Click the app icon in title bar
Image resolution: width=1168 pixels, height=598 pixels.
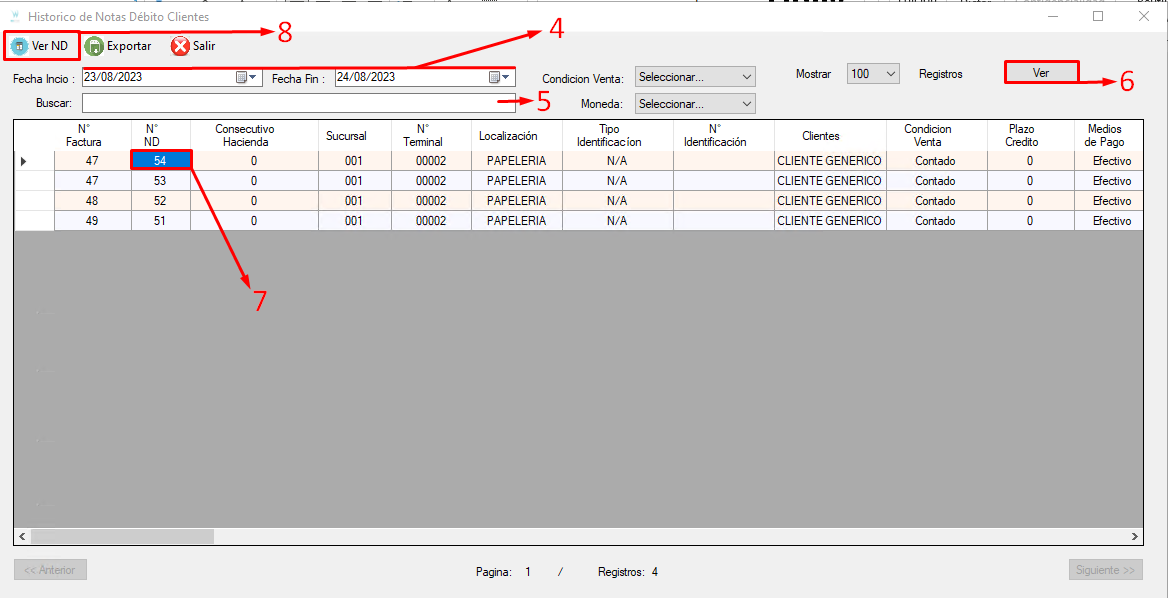click(x=16, y=16)
